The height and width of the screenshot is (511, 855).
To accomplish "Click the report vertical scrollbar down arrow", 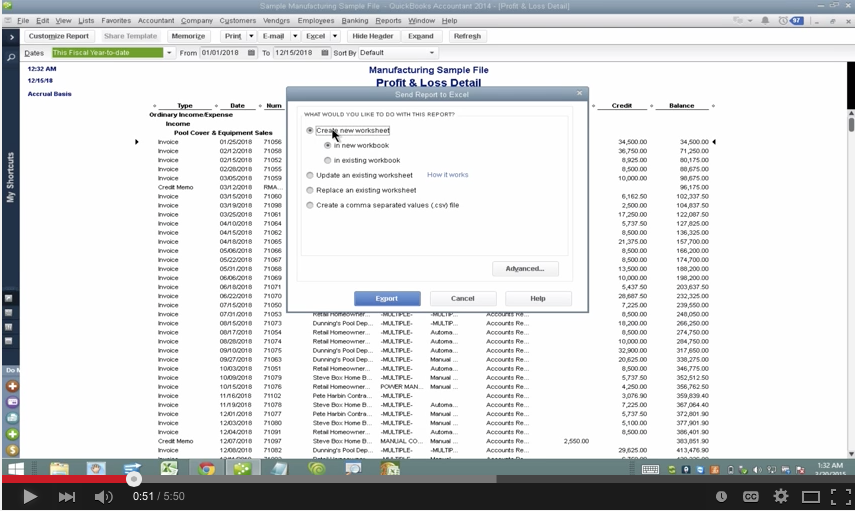I will (x=851, y=454).
